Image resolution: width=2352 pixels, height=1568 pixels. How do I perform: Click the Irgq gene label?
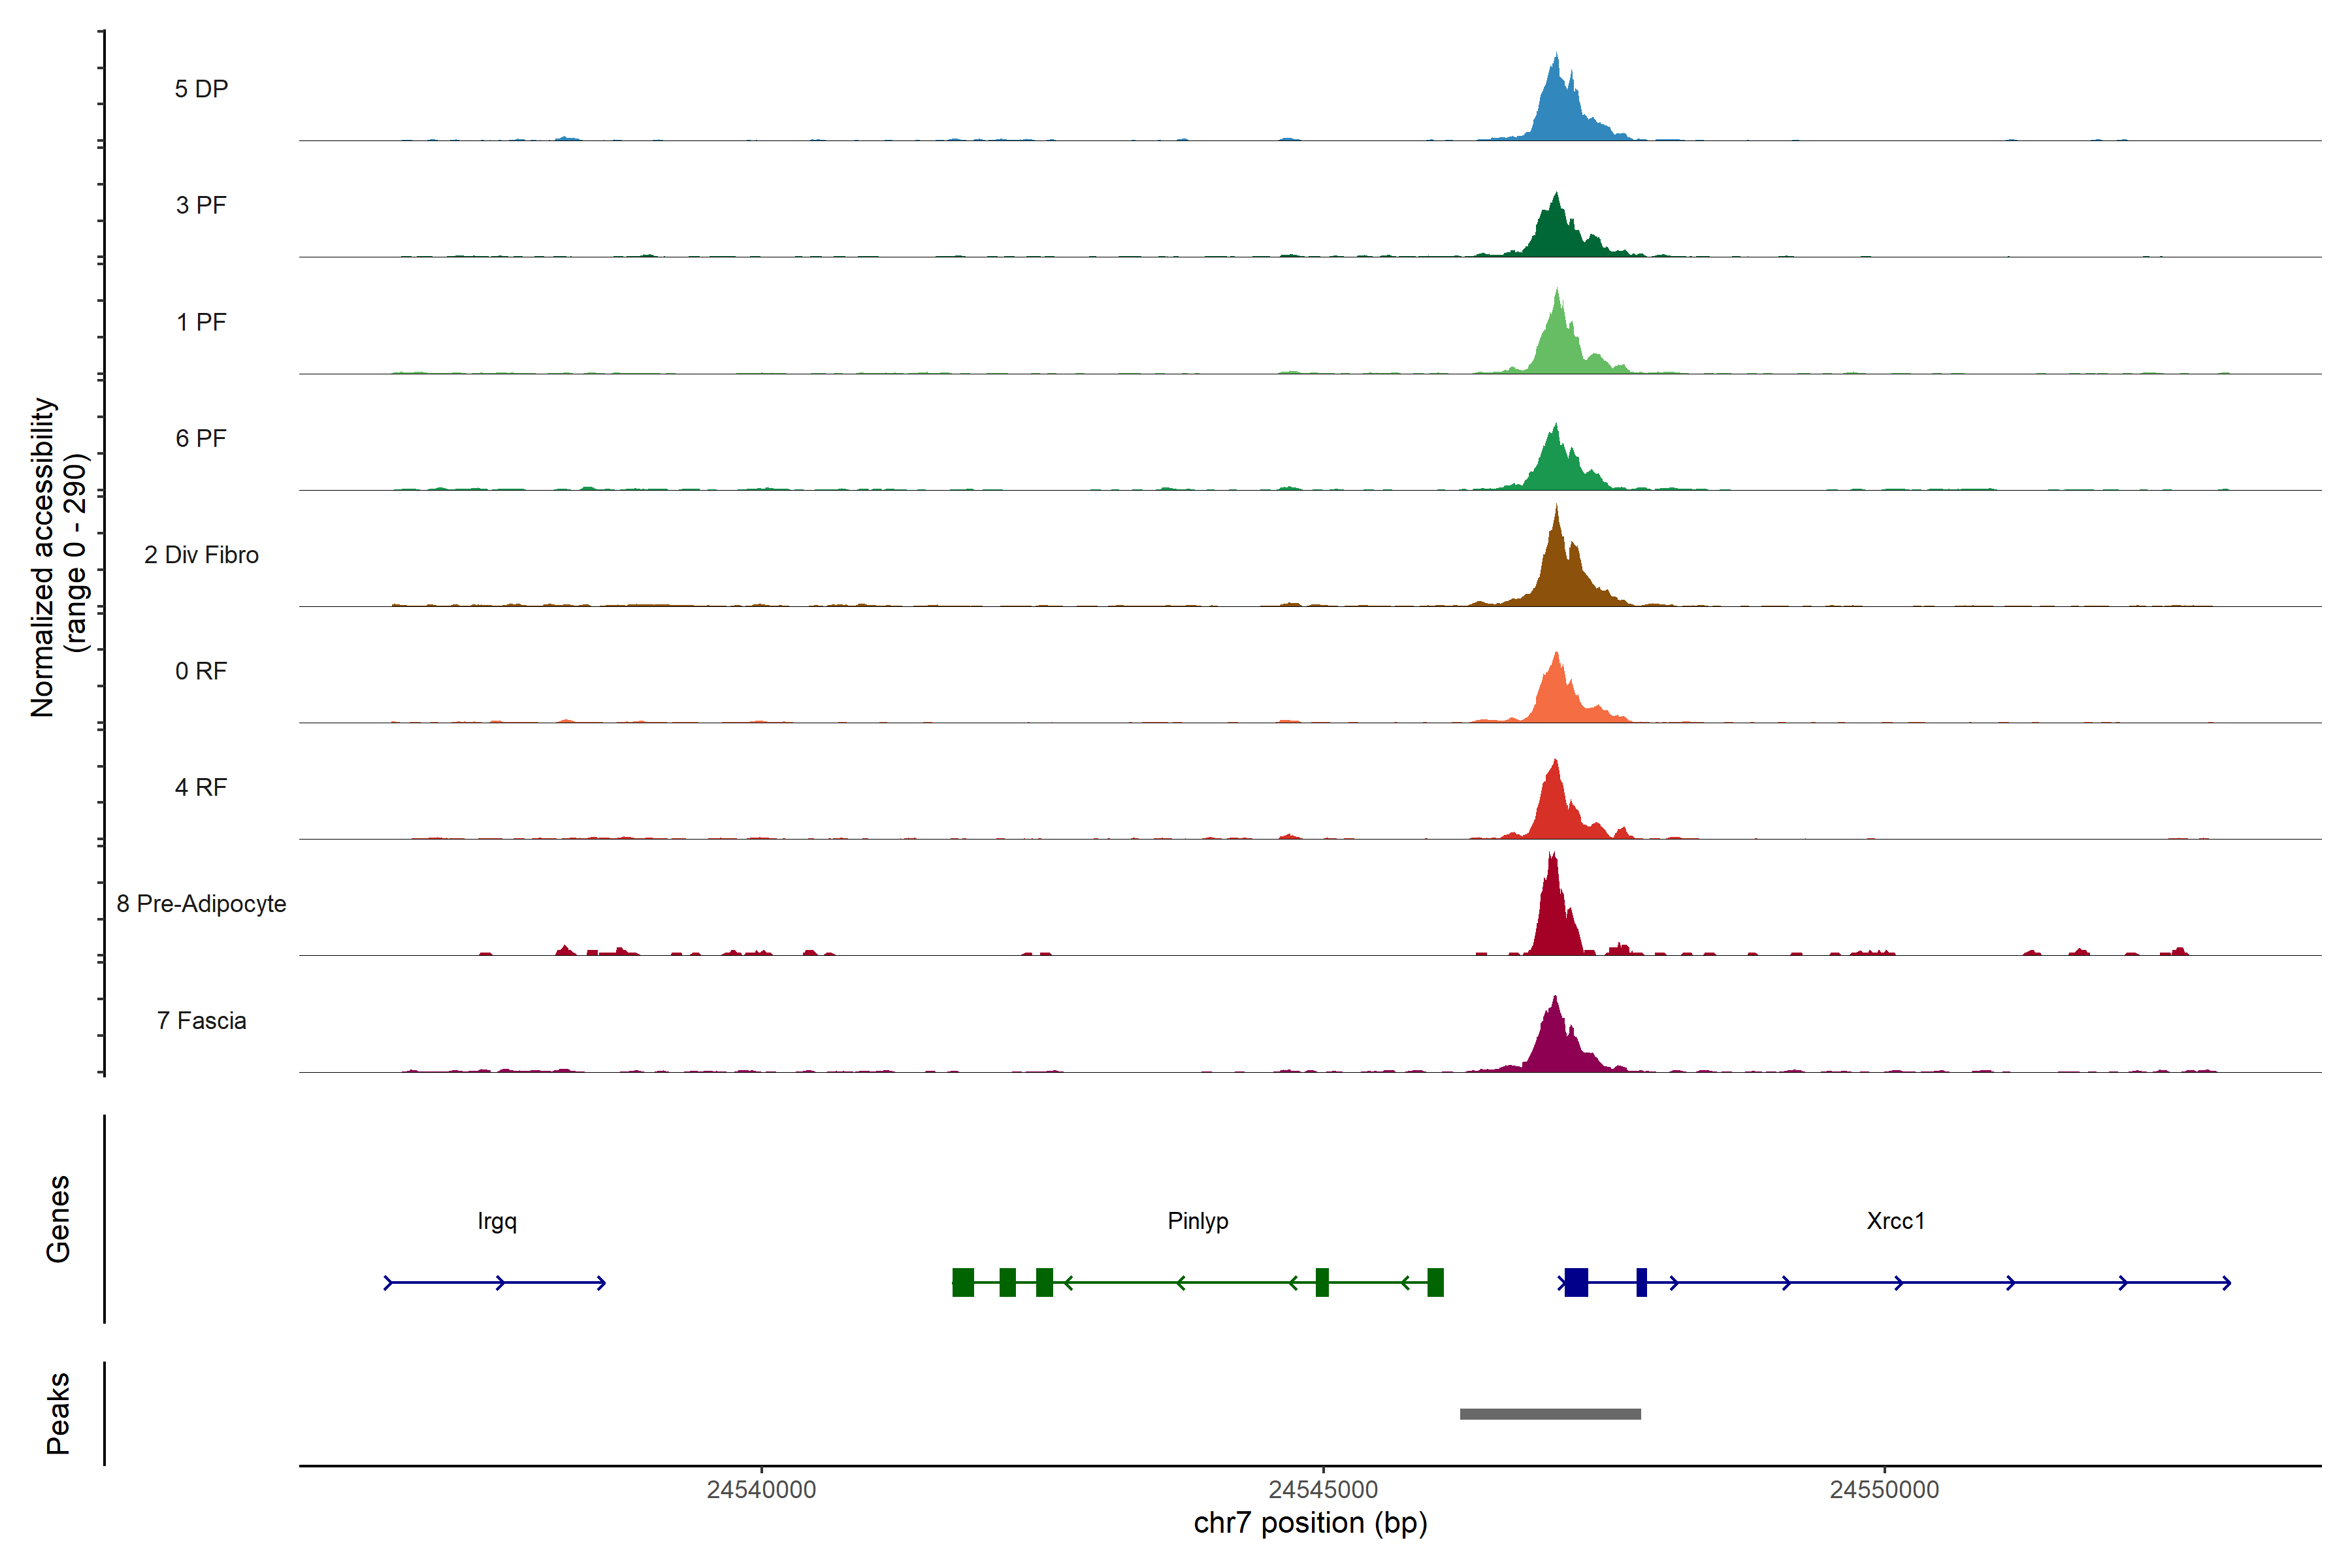pyautogui.click(x=497, y=1221)
